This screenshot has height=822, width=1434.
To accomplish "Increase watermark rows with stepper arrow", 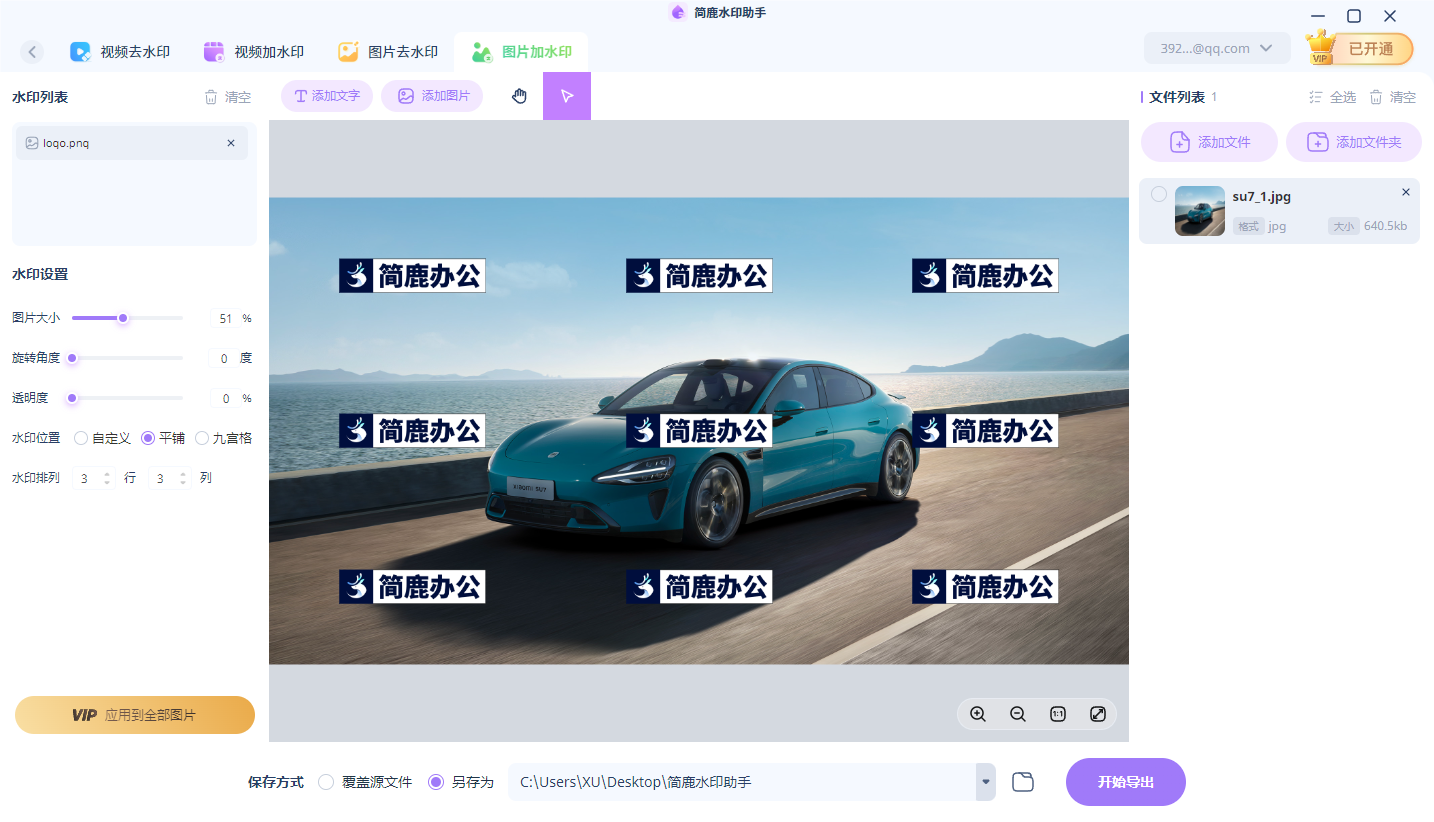I will point(107,473).
